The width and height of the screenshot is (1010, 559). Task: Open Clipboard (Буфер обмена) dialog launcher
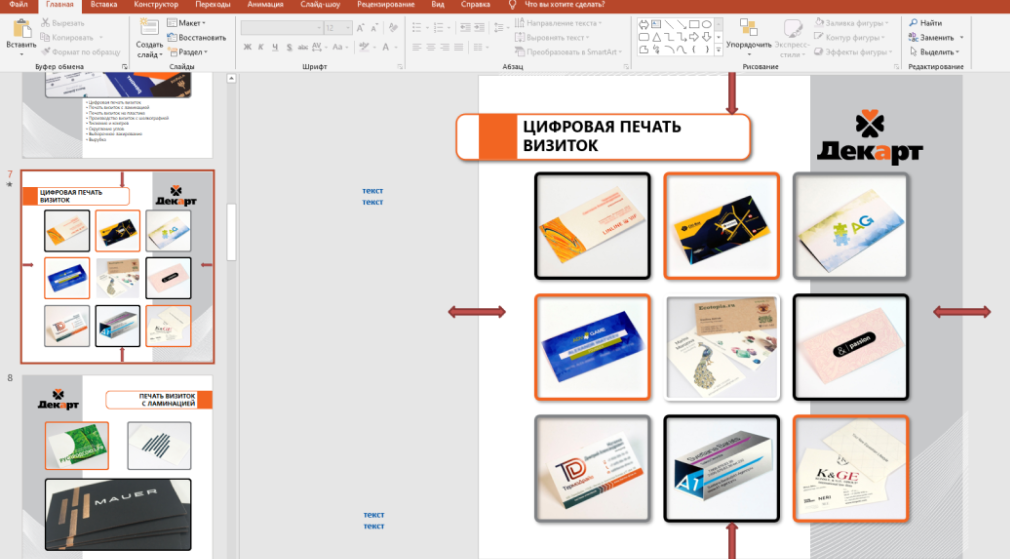pyautogui.click(x=125, y=66)
